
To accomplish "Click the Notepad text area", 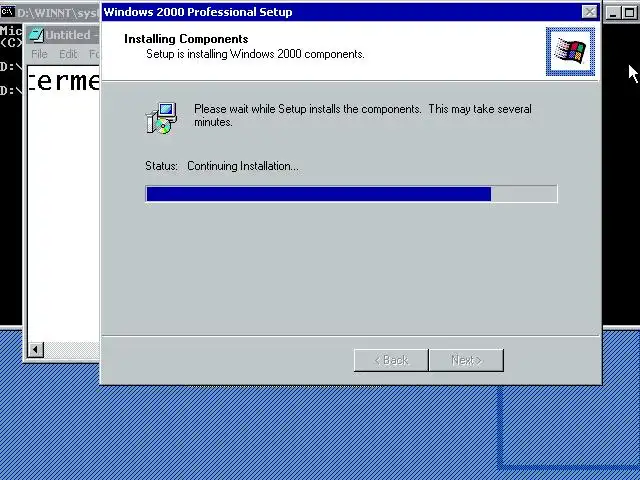I will (x=63, y=204).
